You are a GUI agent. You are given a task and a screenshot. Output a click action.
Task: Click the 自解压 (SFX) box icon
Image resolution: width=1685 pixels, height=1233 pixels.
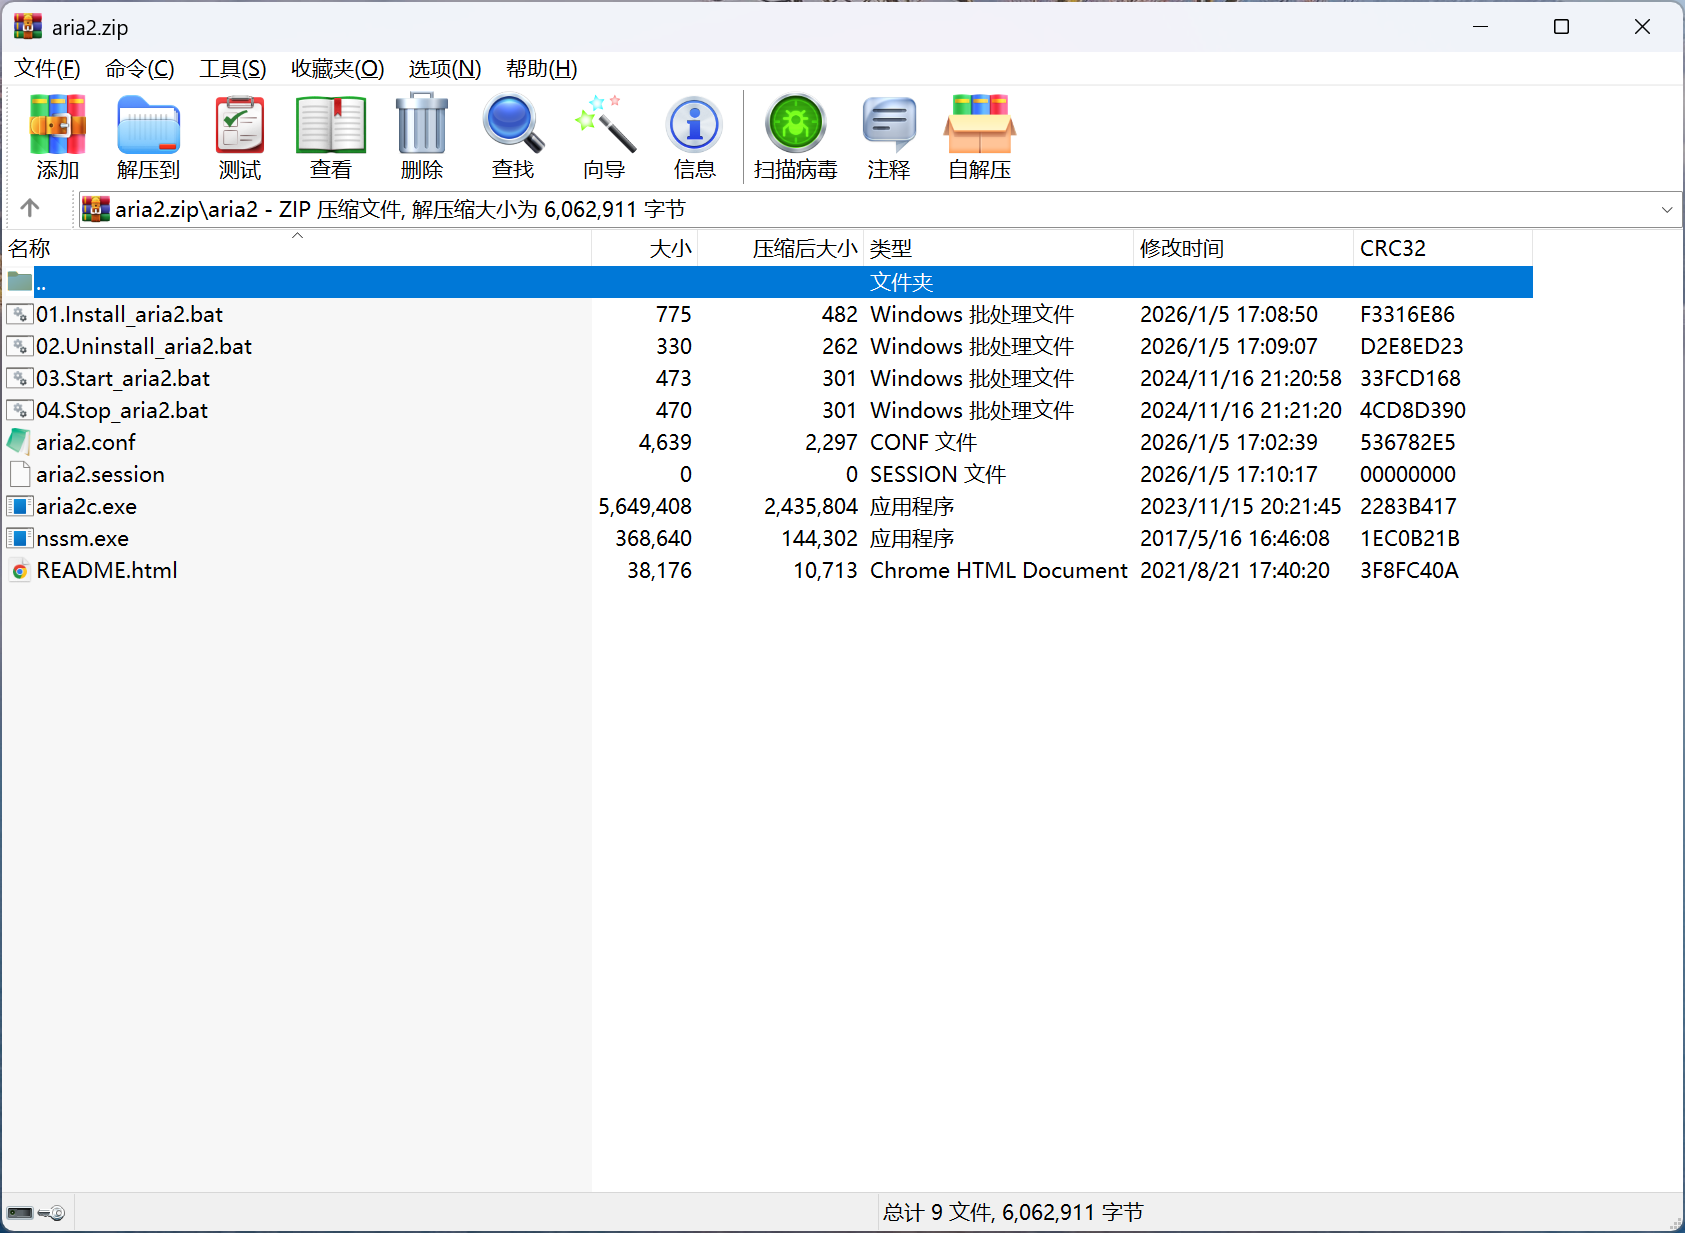tap(980, 124)
